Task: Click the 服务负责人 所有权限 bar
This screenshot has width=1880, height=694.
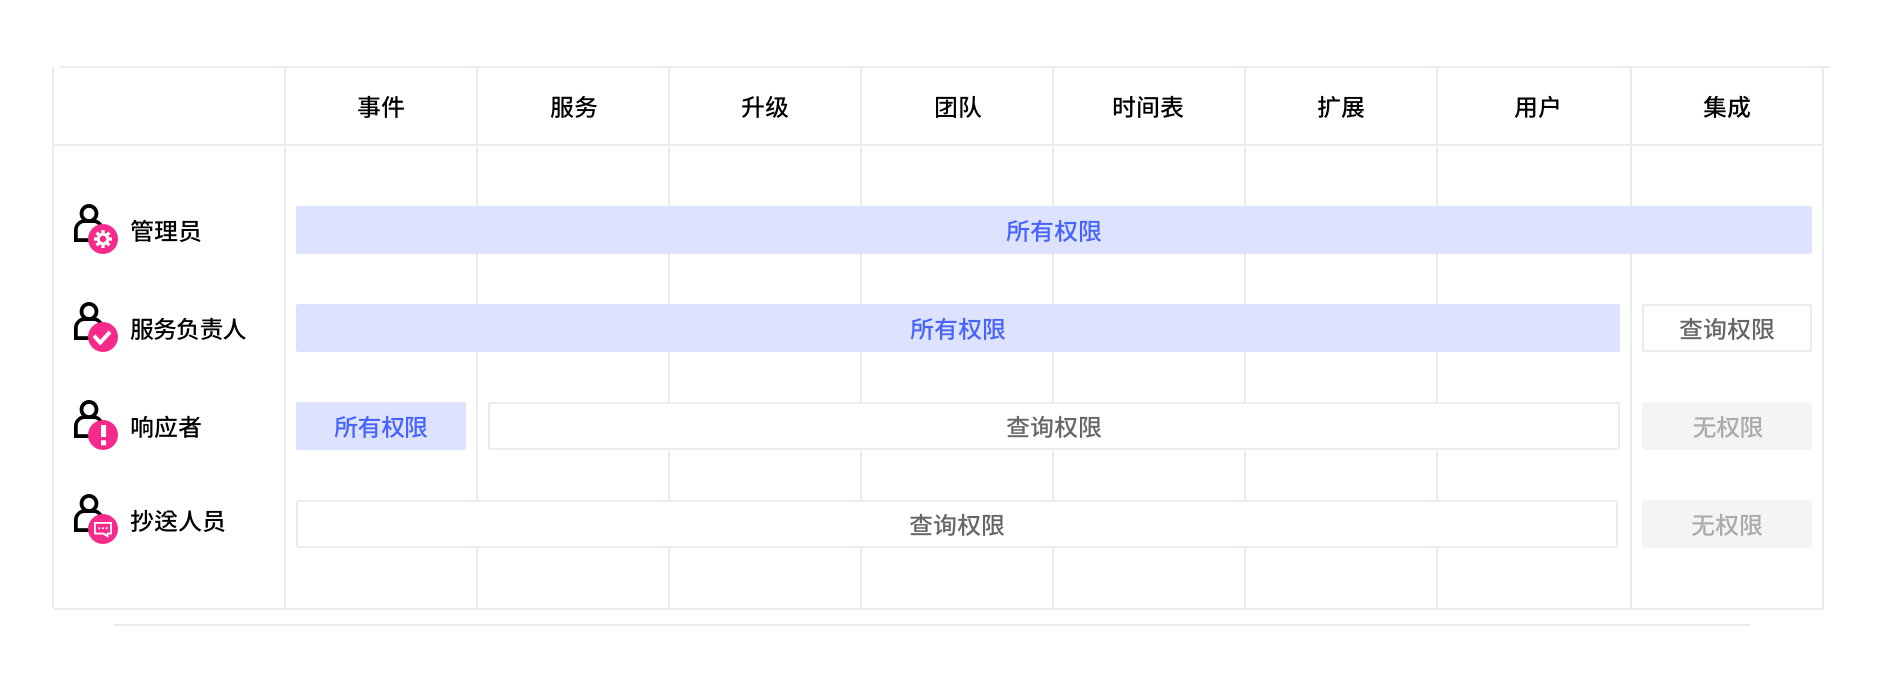Action: 957,329
